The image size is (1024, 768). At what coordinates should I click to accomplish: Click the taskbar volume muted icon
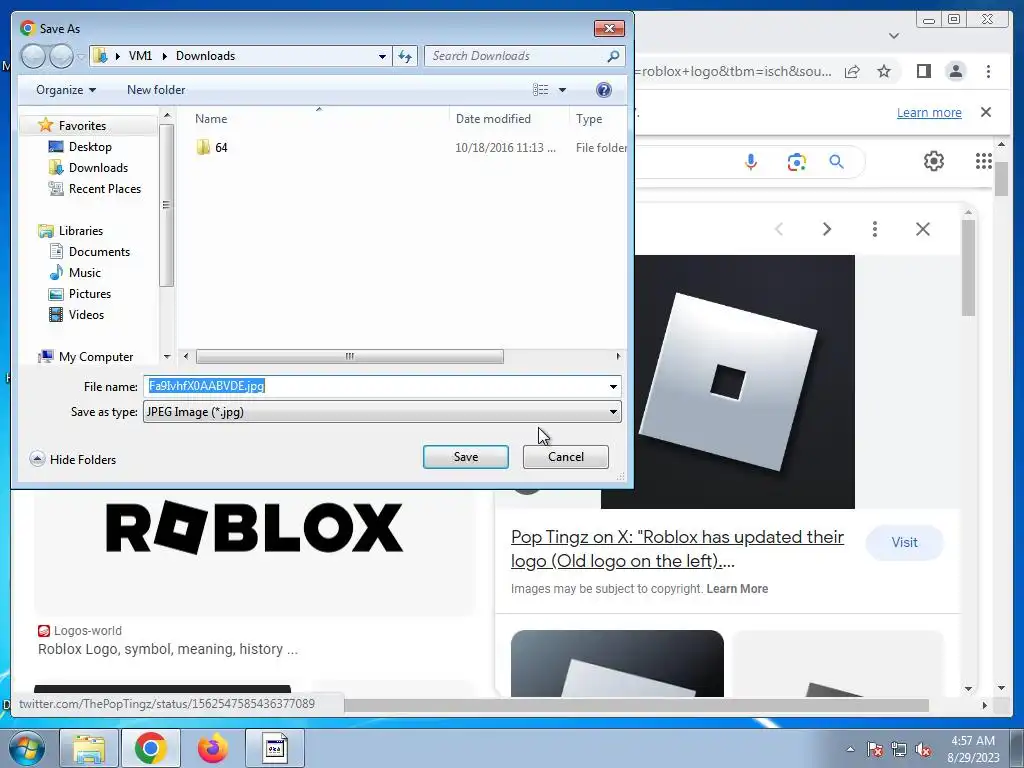tap(923, 749)
